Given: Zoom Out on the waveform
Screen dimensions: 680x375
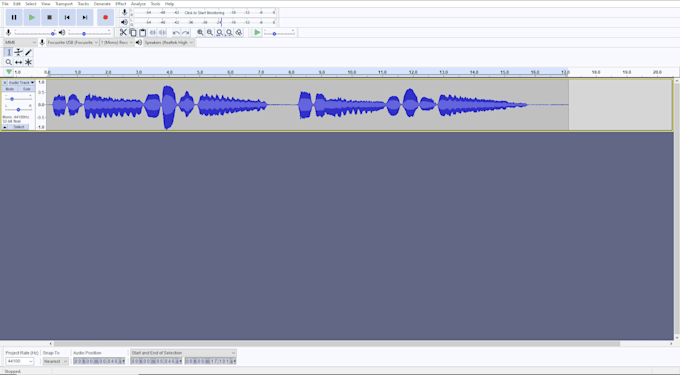Looking at the screenshot, I should tap(209, 33).
